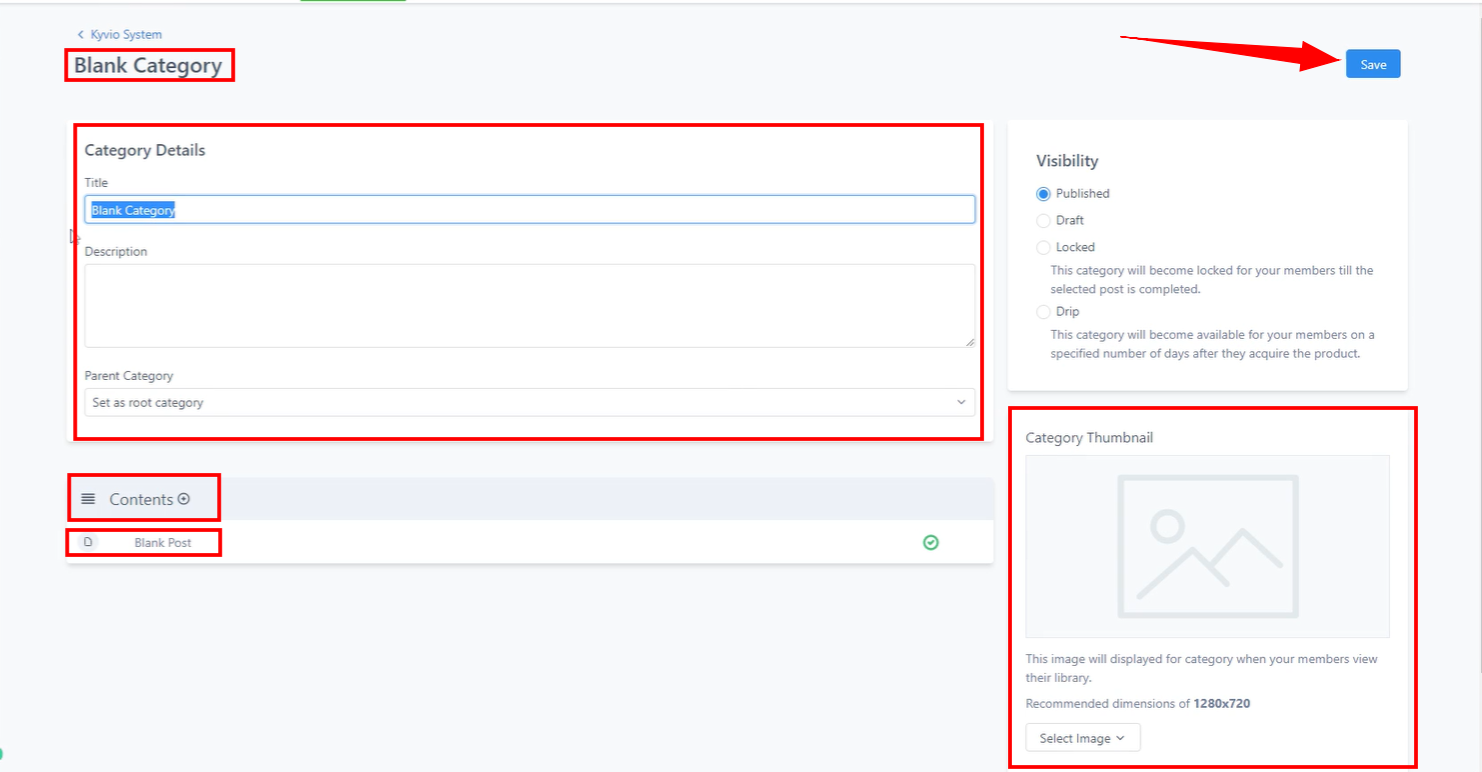Click the Parent Category dropdown chevron arrow

961,402
